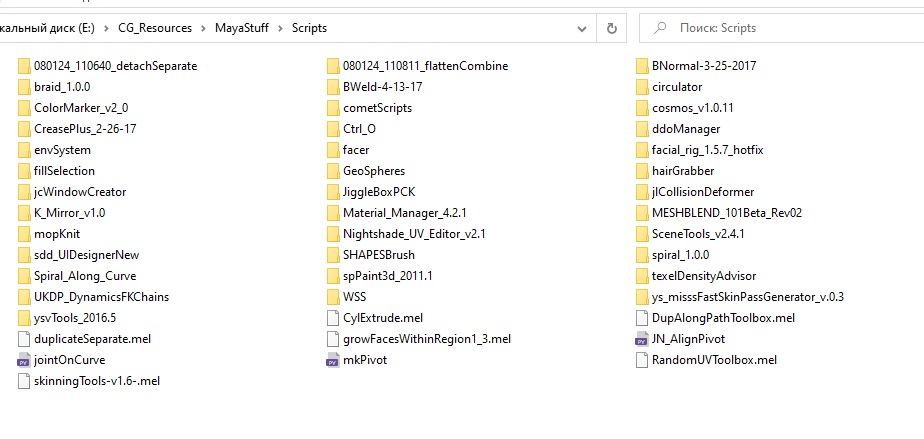Select Material_Manager_4.2.1 folder name

(x=405, y=213)
